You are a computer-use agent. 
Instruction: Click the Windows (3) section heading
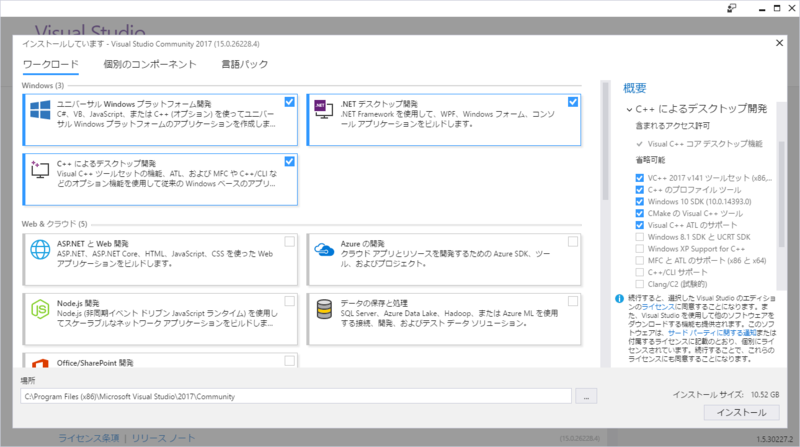click(x=43, y=85)
